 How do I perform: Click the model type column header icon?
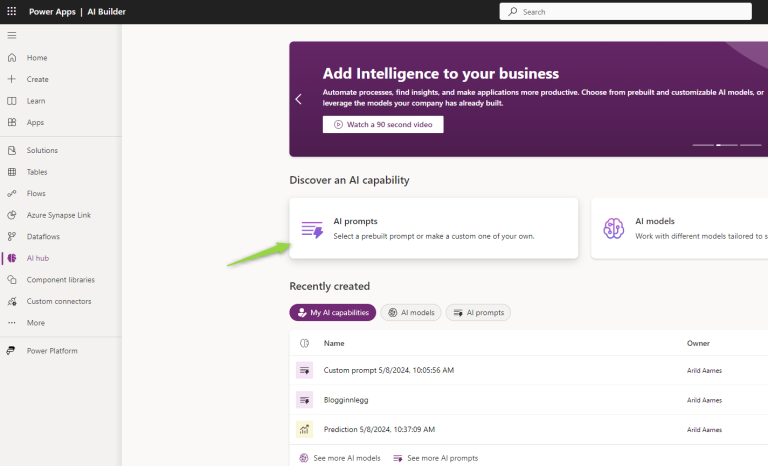point(304,343)
